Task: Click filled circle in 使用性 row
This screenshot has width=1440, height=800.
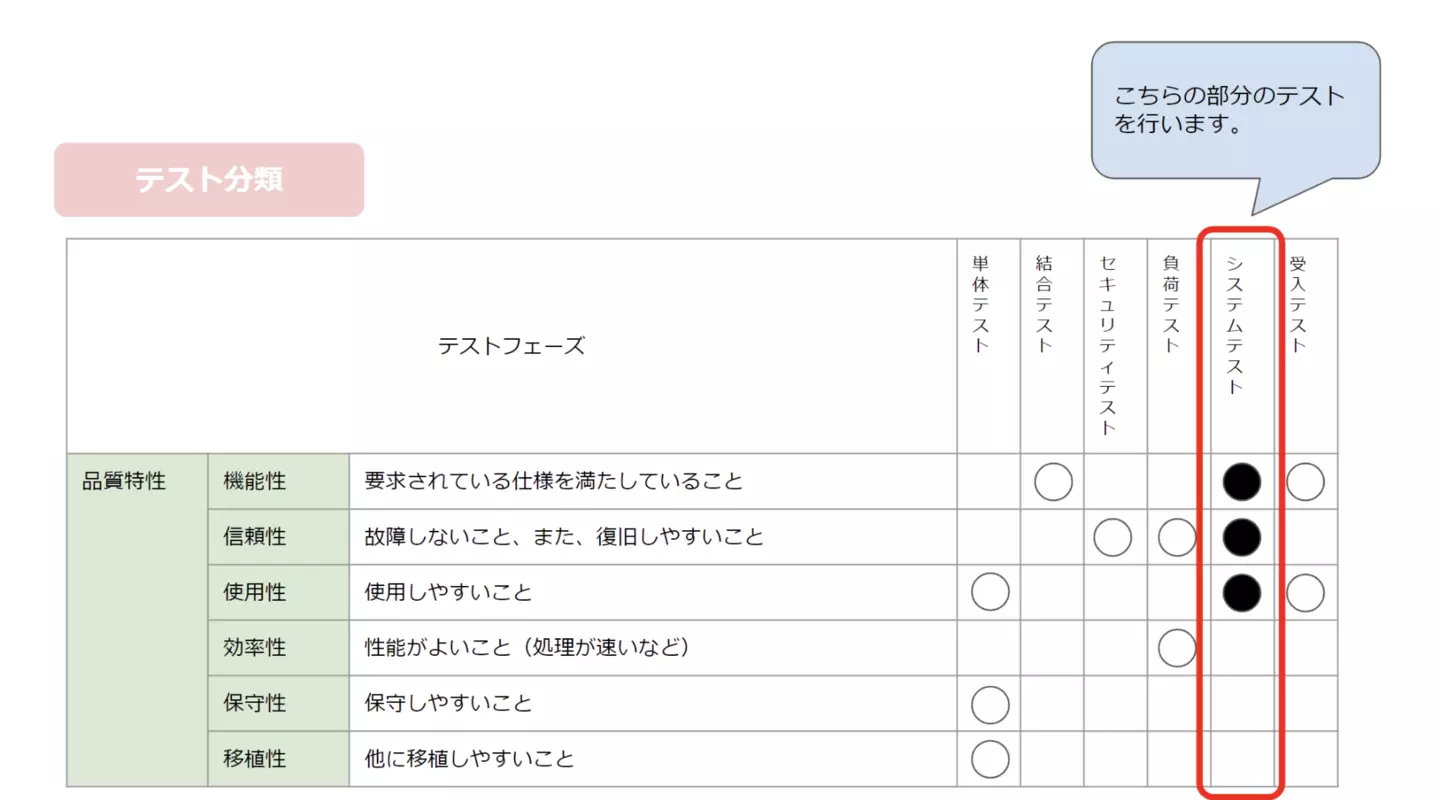Action: point(1242,593)
